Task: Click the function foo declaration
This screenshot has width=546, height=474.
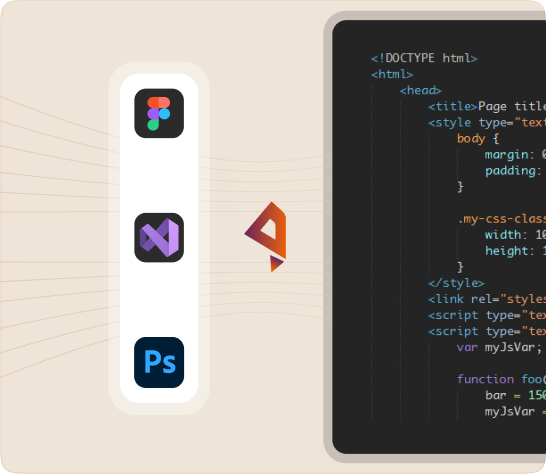Action: tap(501, 379)
